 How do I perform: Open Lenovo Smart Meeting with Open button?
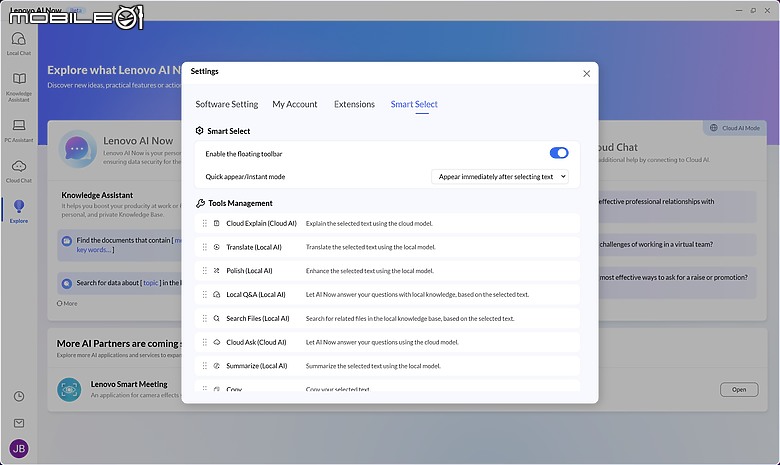tap(739, 389)
